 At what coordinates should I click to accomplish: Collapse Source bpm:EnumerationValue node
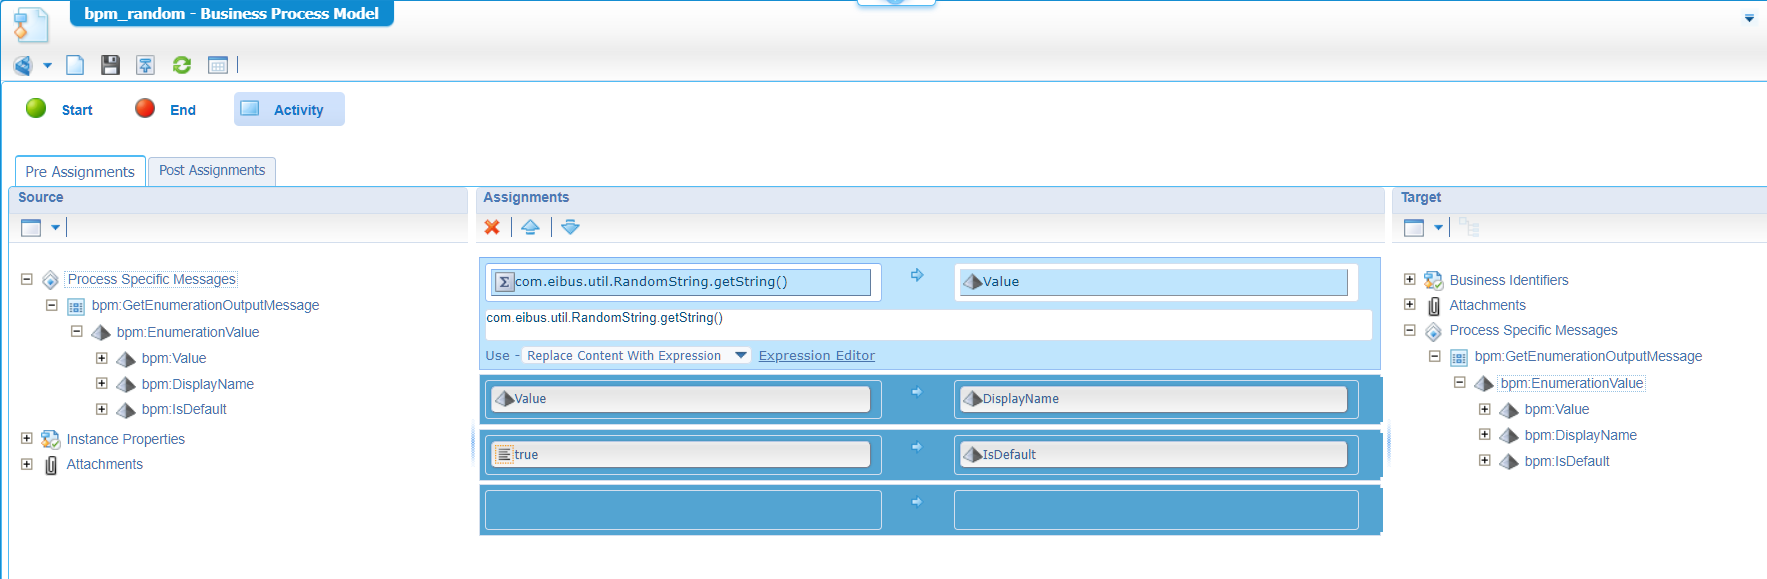pyautogui.click(x=77, y=331)
